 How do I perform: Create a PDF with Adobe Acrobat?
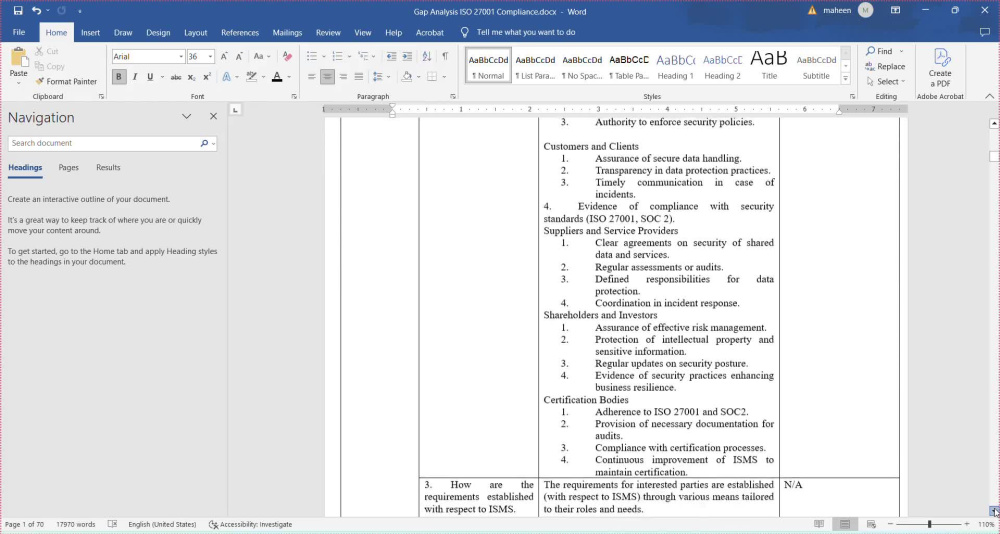(x=940, y=68)
